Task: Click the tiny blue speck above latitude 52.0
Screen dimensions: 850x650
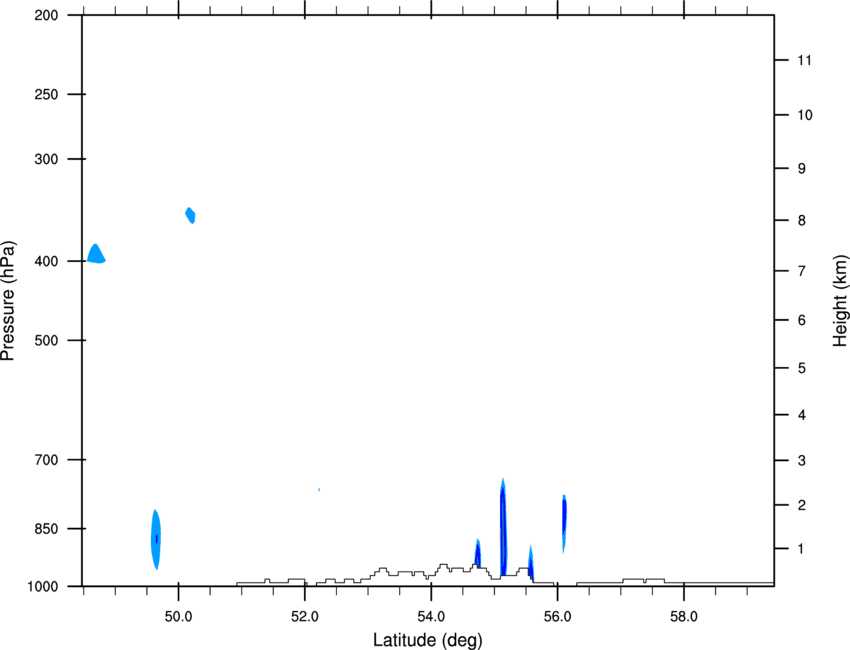Action: coord(319,490)
